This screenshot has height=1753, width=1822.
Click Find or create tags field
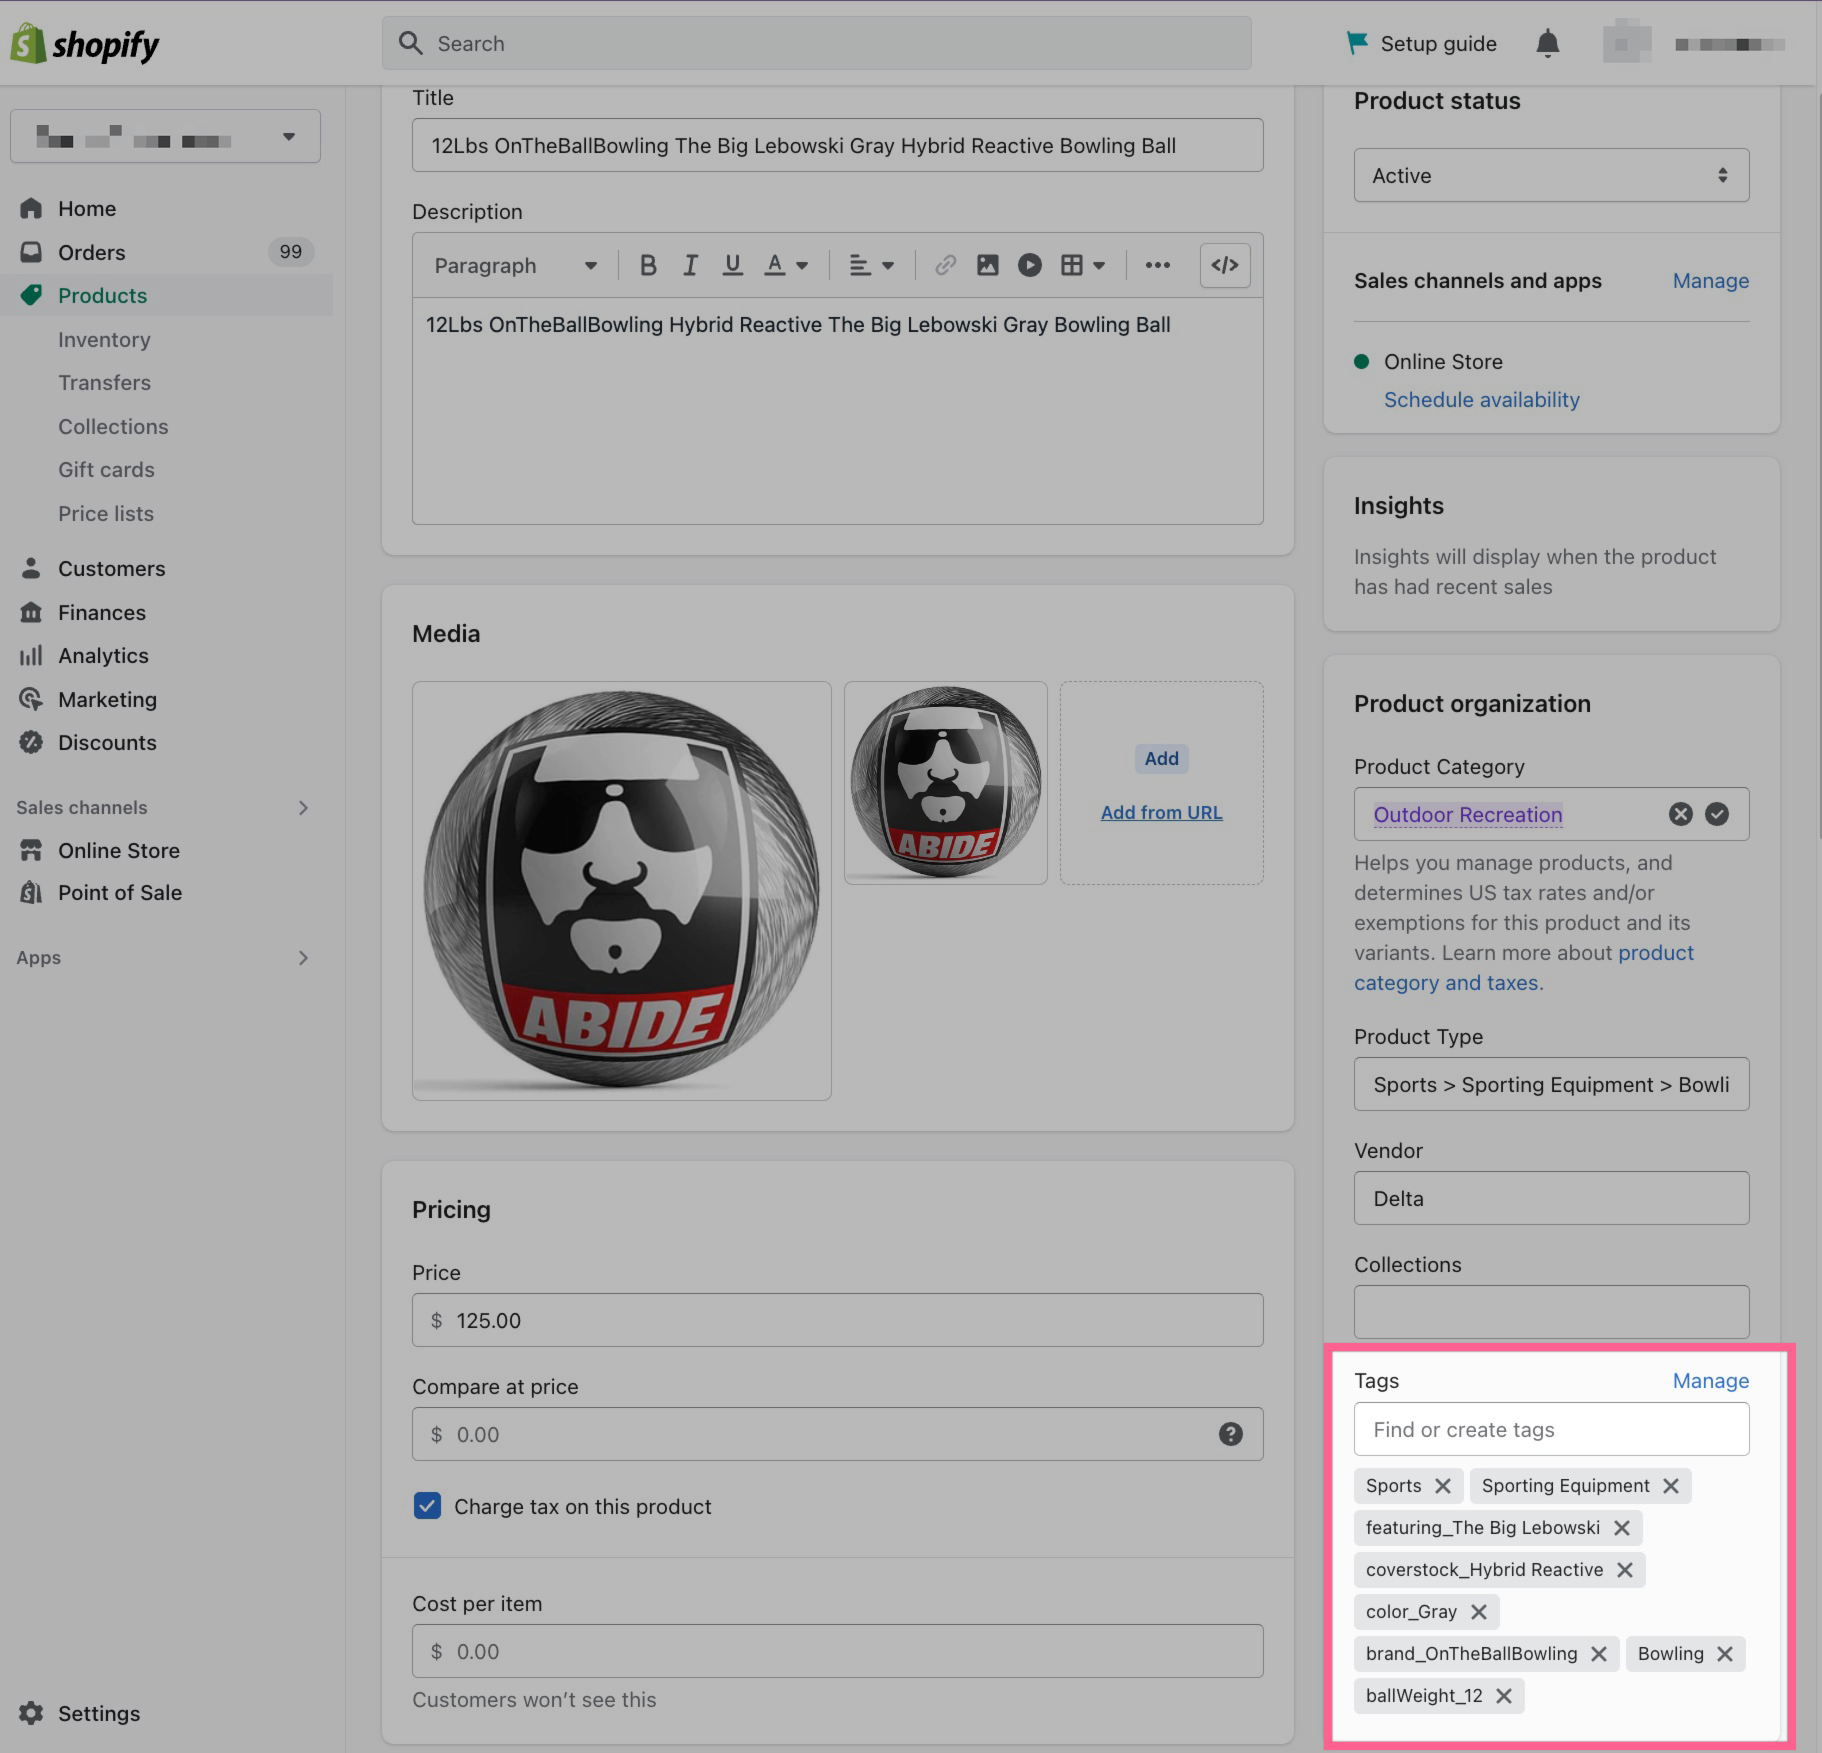[1551, 1430]
